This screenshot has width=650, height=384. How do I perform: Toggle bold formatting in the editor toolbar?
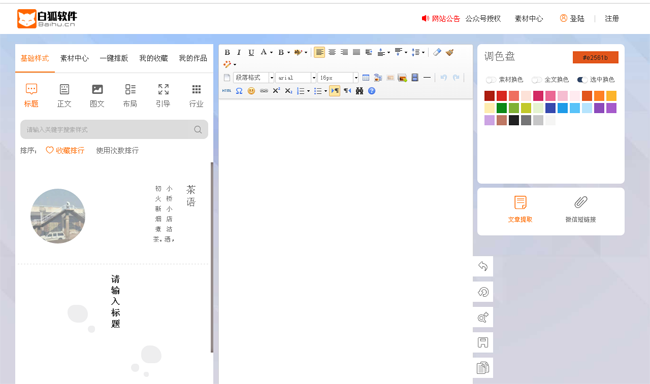click(x=227, y=52)
